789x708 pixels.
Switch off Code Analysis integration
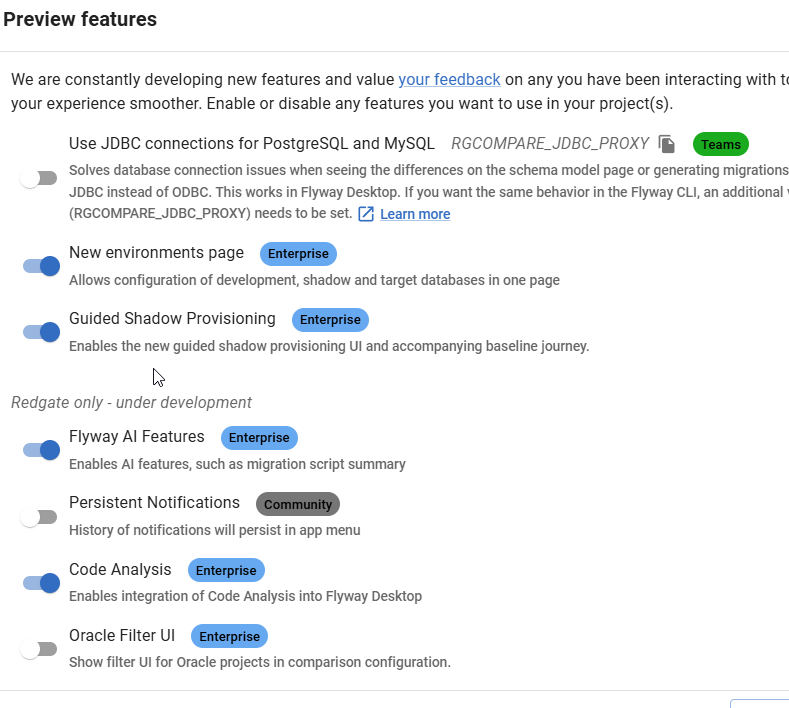tap(41, 583)
